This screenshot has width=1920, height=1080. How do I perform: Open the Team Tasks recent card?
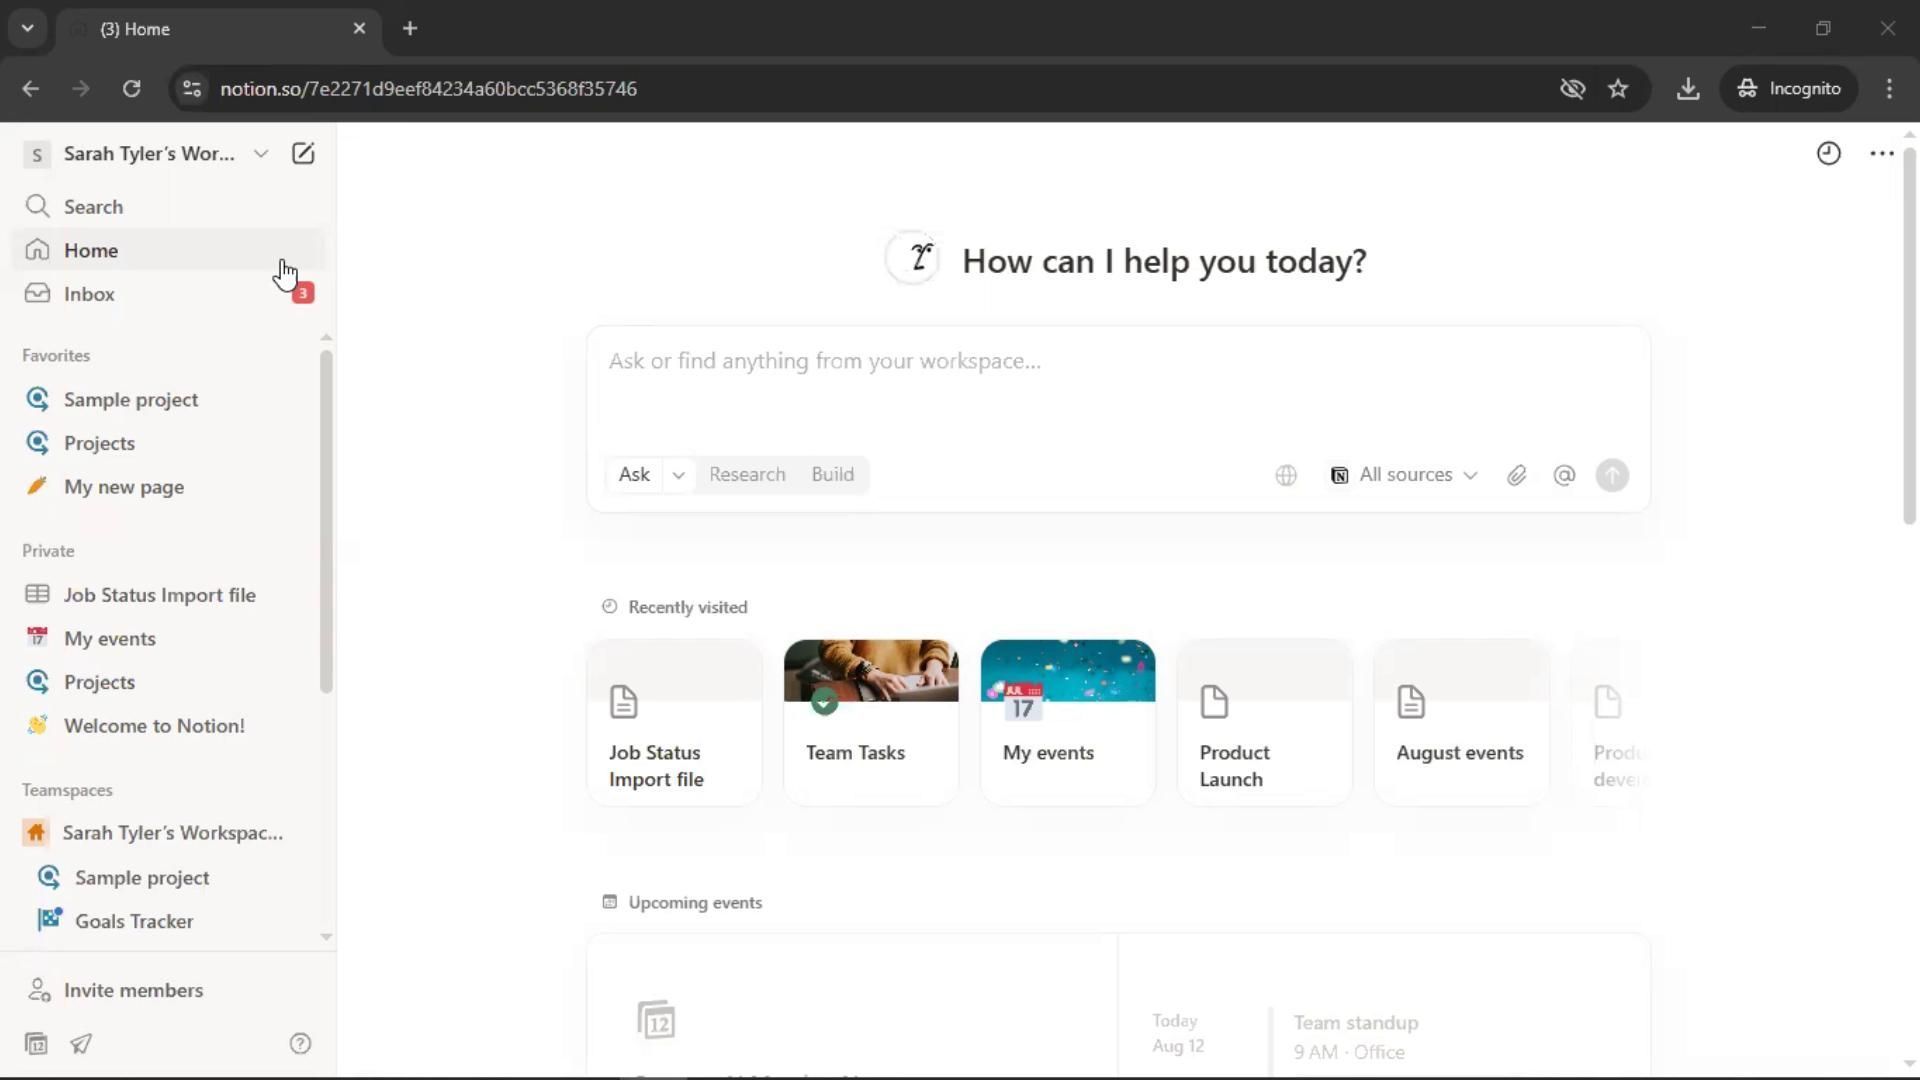[x=870, y=722]
